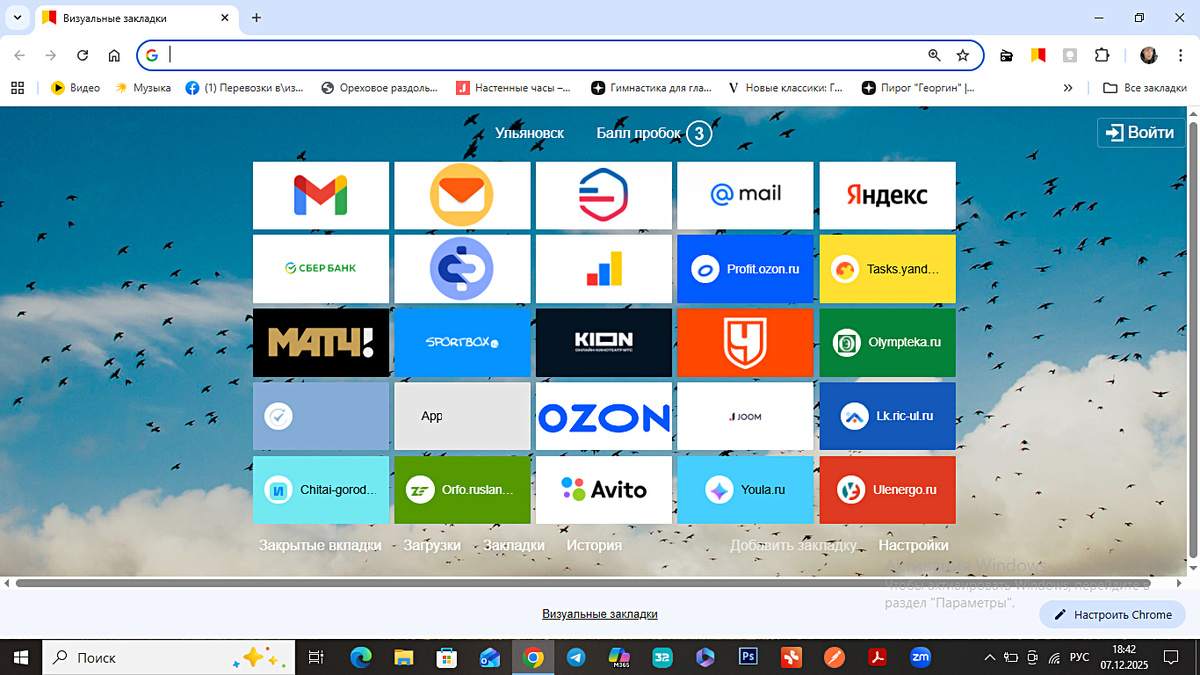Open the Chitai-gorod tile
Image resolution: width=1200 pixels, height=675 pixels.
point(320,490)
